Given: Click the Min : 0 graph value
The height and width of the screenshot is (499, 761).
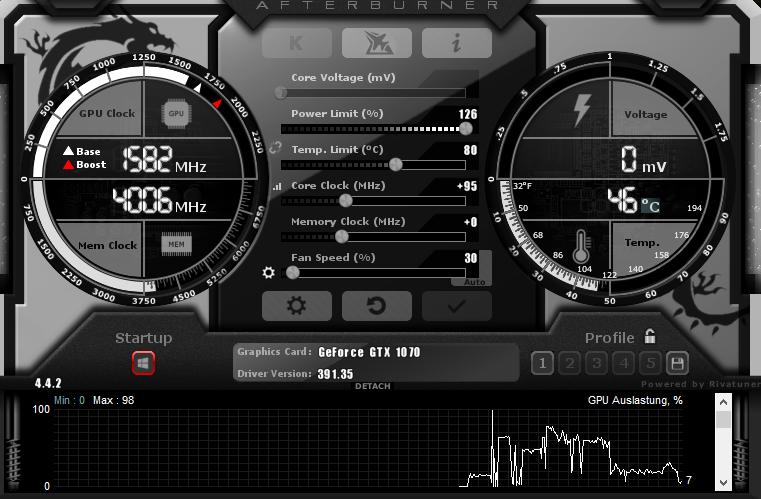Looking at the screenshot, I should coord(69,400).
